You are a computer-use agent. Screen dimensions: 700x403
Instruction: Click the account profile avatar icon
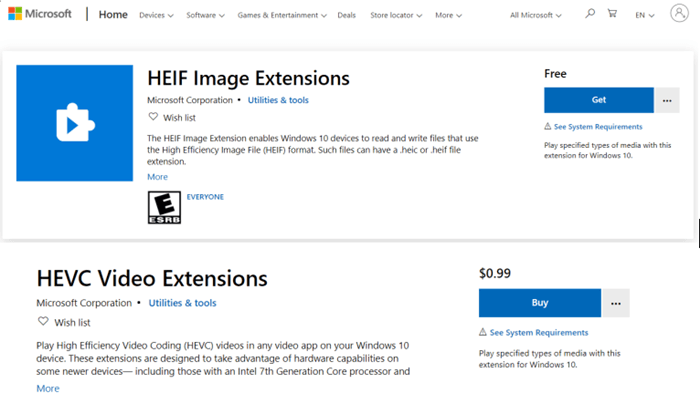(679, 13)
